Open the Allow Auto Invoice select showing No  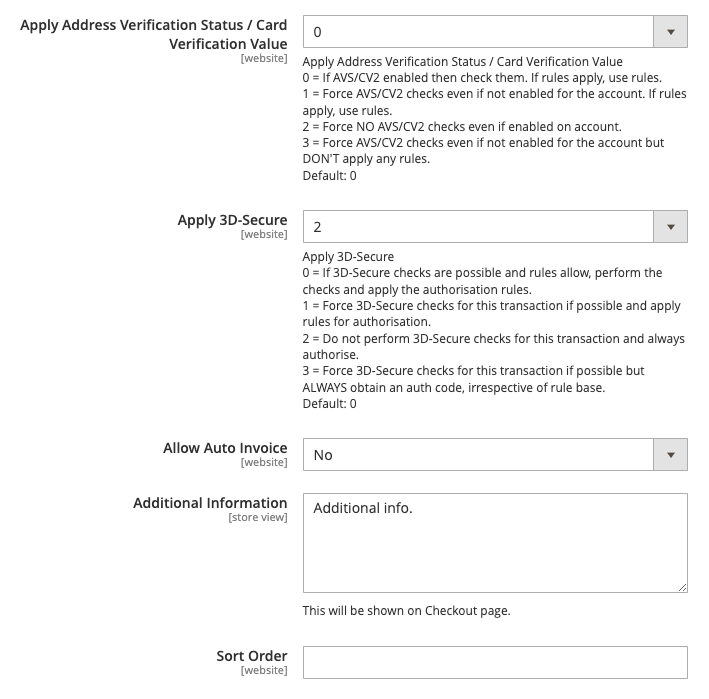(x=495, y=454)
